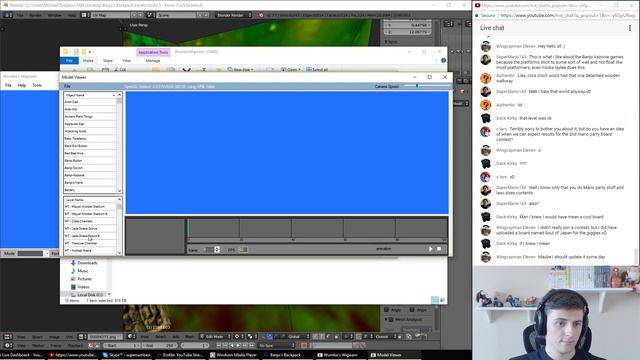Open the Closest snap target dropdown

[x=385, y=337]
